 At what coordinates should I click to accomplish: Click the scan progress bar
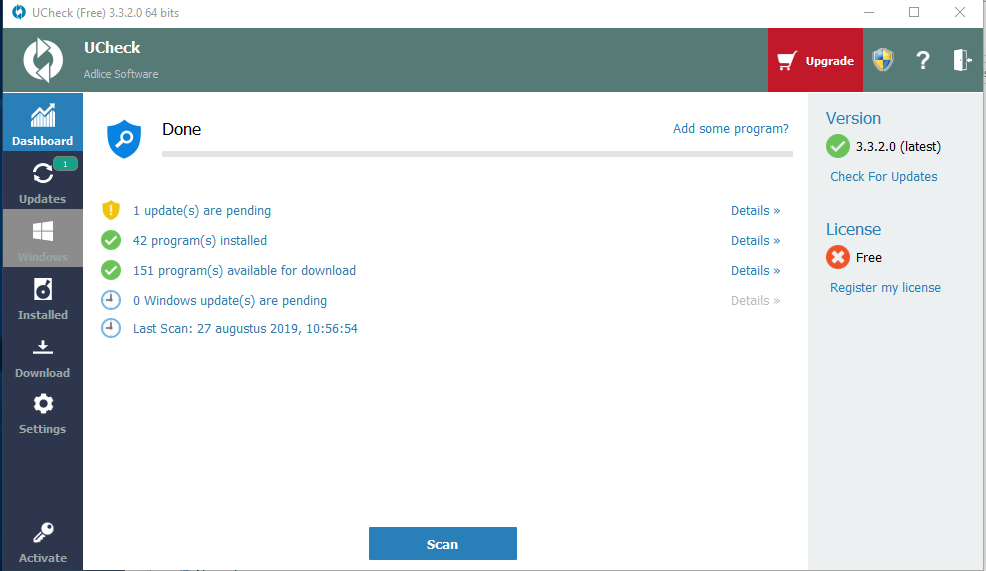pyautogui.click(x=477, y=153)
